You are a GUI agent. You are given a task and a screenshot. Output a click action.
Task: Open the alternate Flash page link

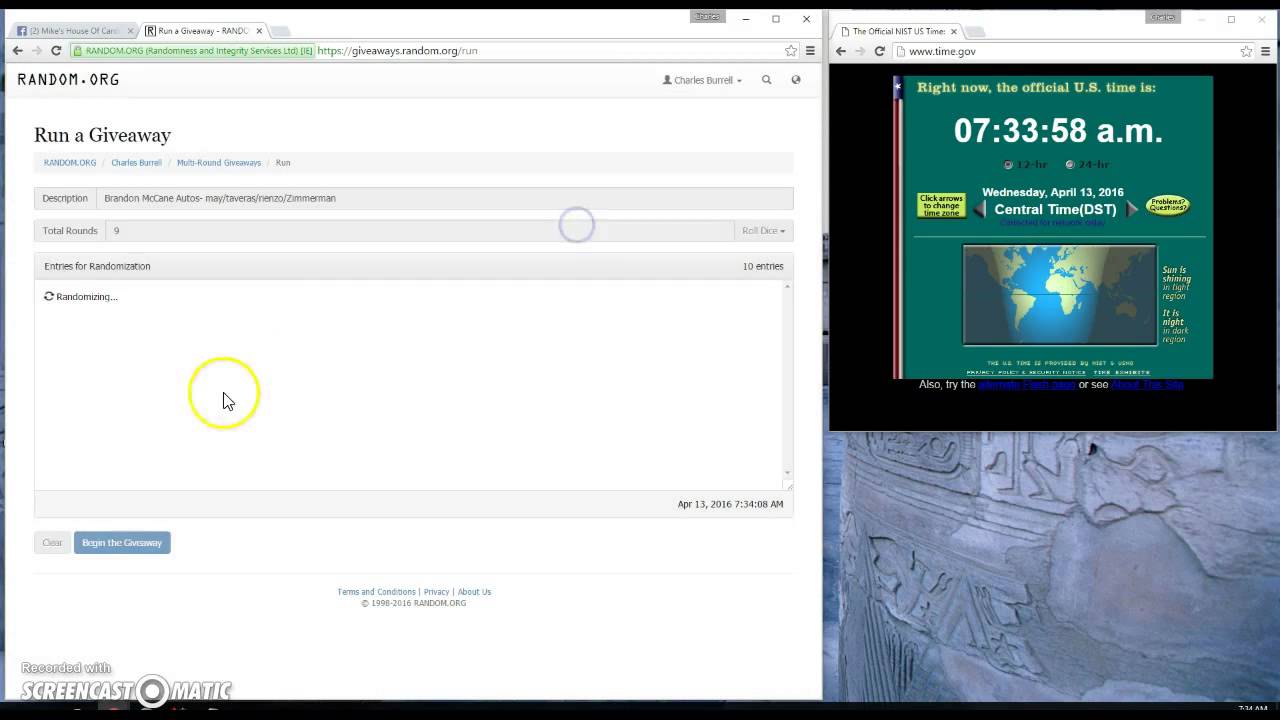click(1027, 385)
